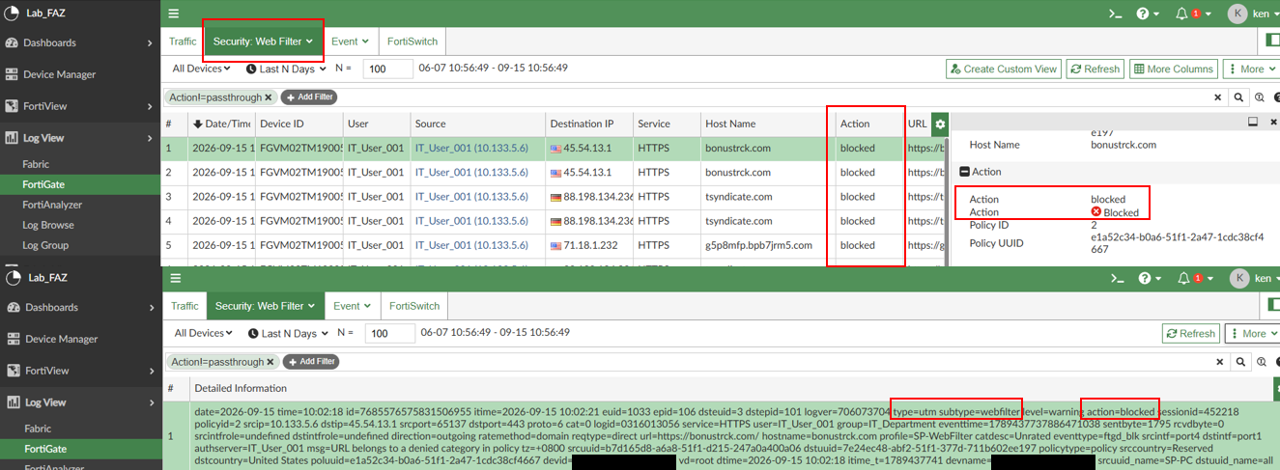This screenshot has width=1280, height=470.
Task: Open Device Manager in the upper sidebar
Action: coord(80,74)
